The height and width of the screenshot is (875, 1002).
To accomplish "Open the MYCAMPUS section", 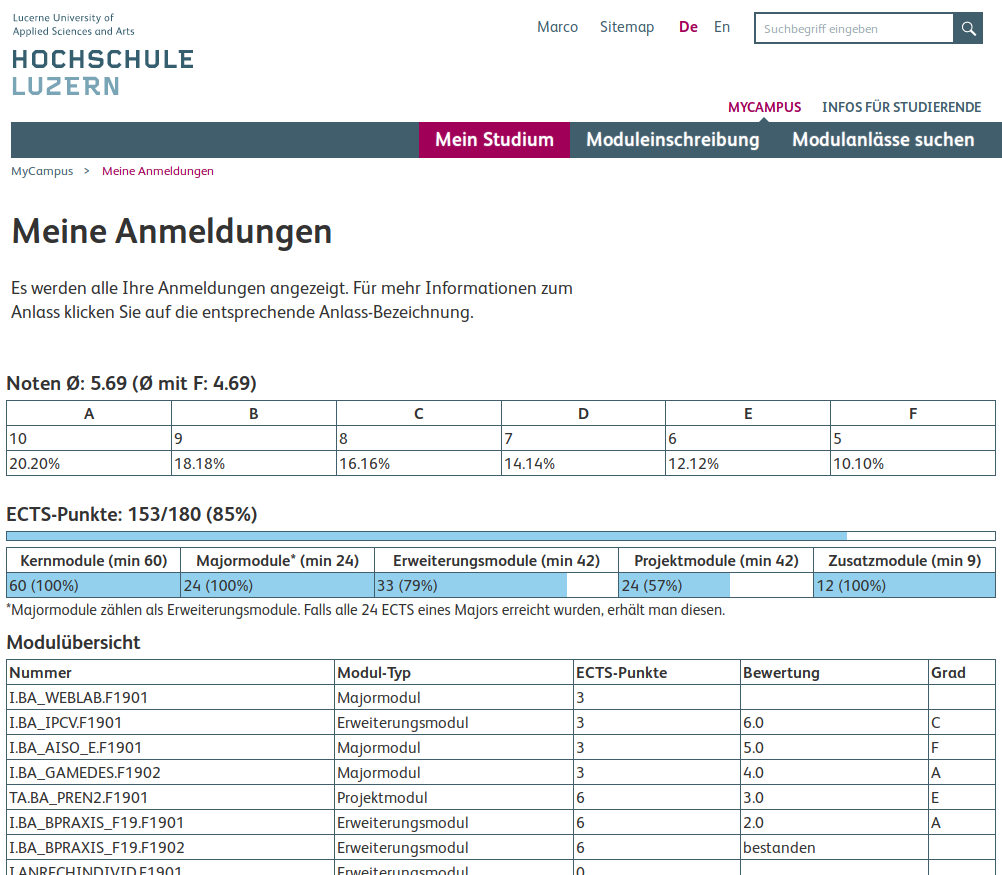I will pos(764,107).
